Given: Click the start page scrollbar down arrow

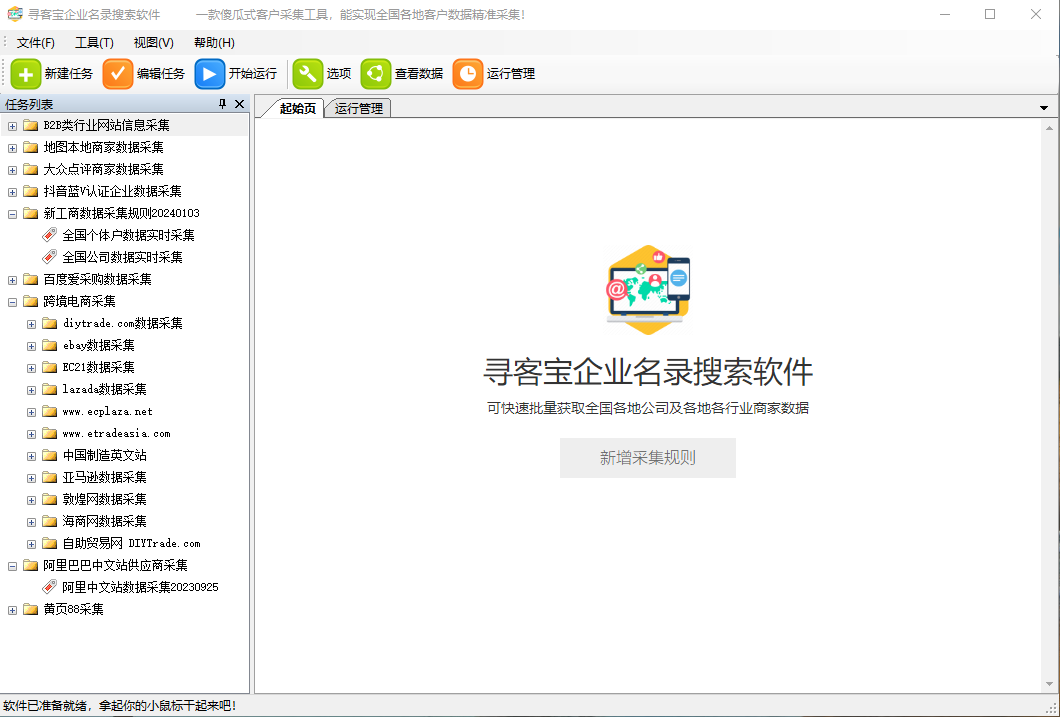Looking at the screenshot, I should (1049, 685).
